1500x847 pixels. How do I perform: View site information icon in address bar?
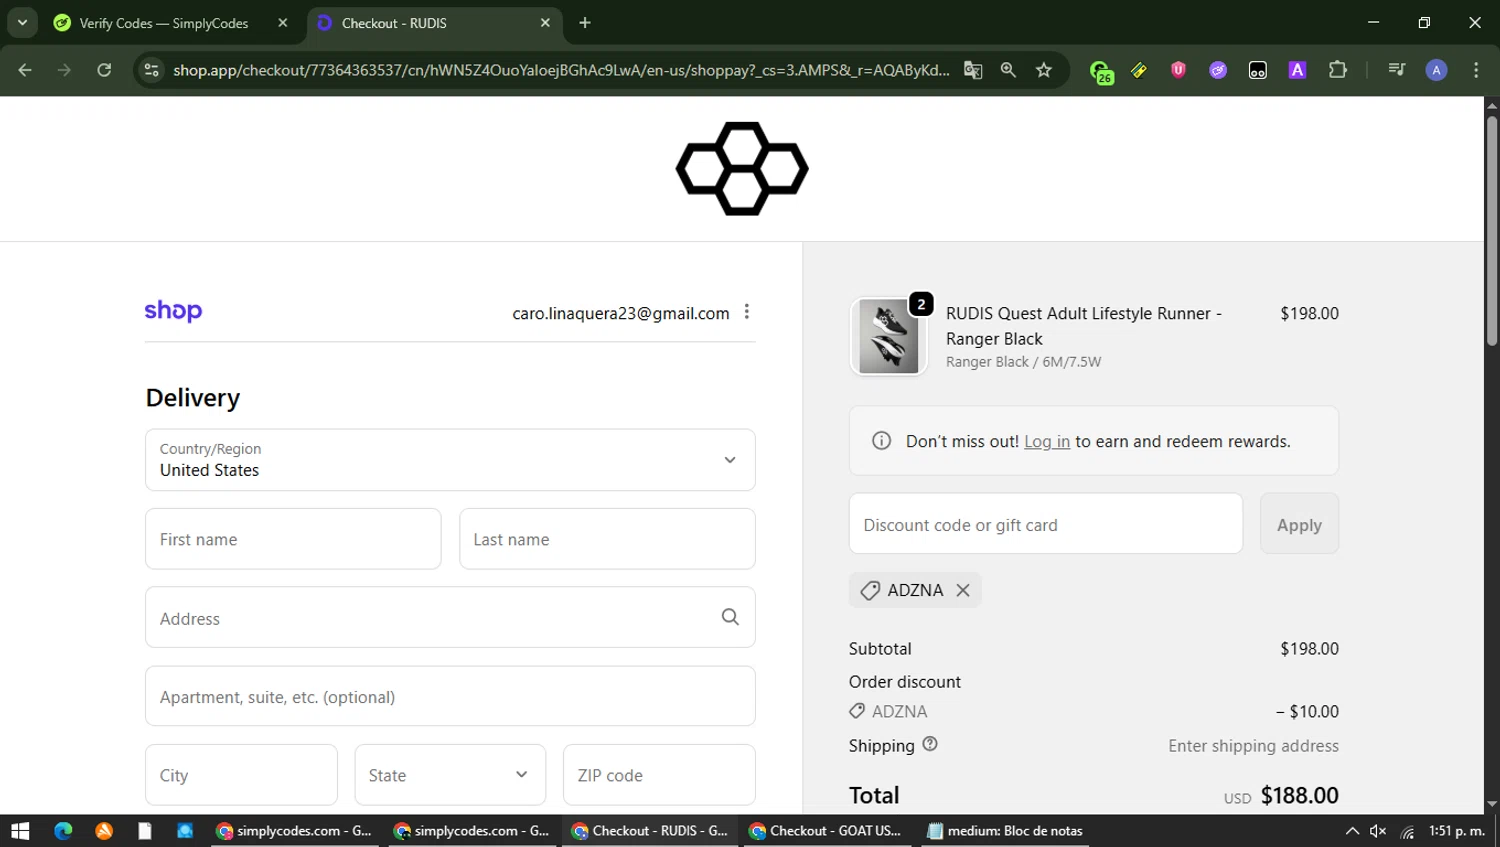point(151,70)
